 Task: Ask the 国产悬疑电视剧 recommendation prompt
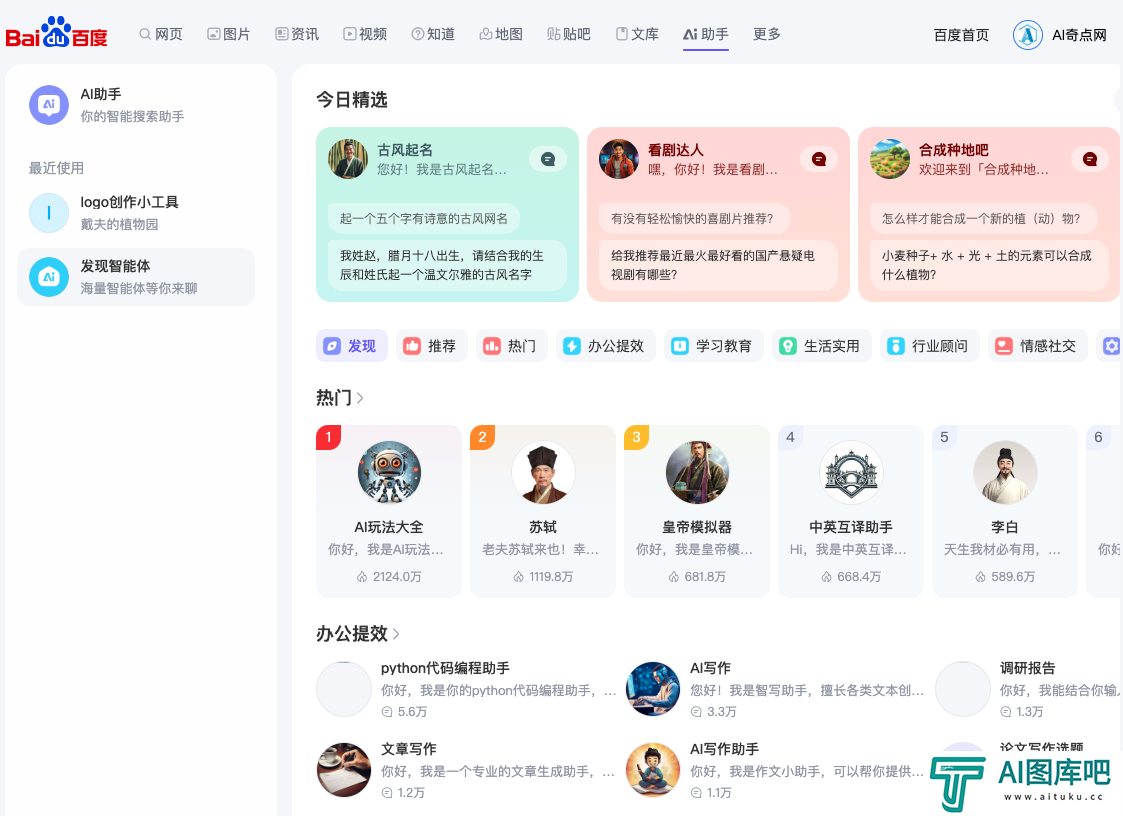point(718,265)
